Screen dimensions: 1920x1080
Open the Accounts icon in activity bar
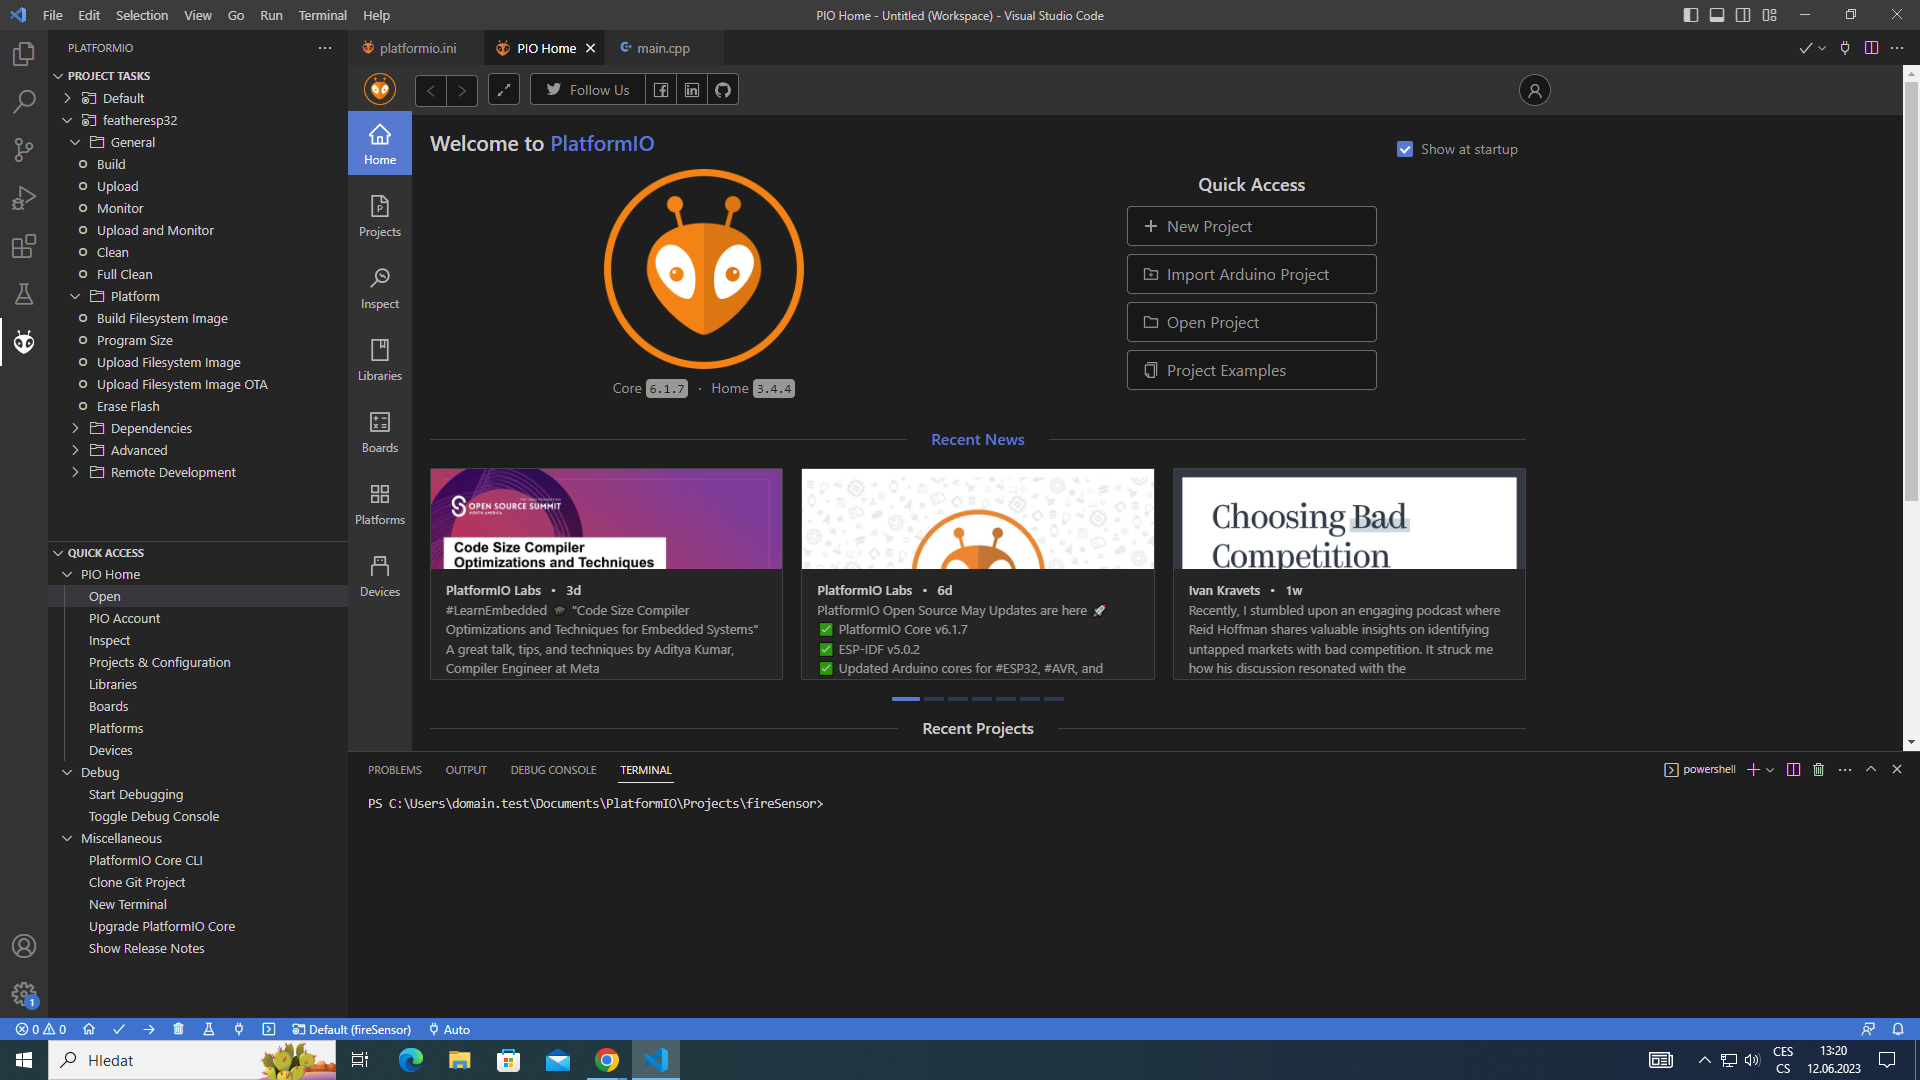pyautogui.click(x=24, y=946)
